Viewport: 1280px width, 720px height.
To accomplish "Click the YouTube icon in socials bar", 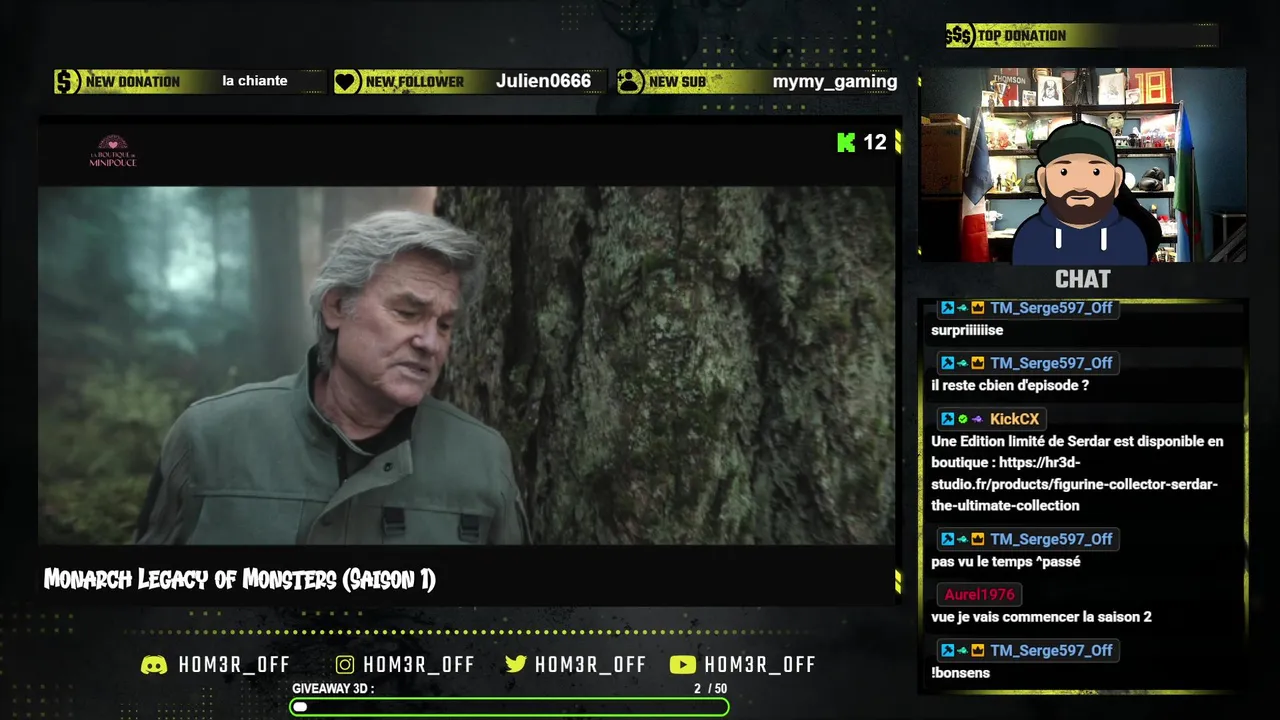I will [x=683, y=665].
